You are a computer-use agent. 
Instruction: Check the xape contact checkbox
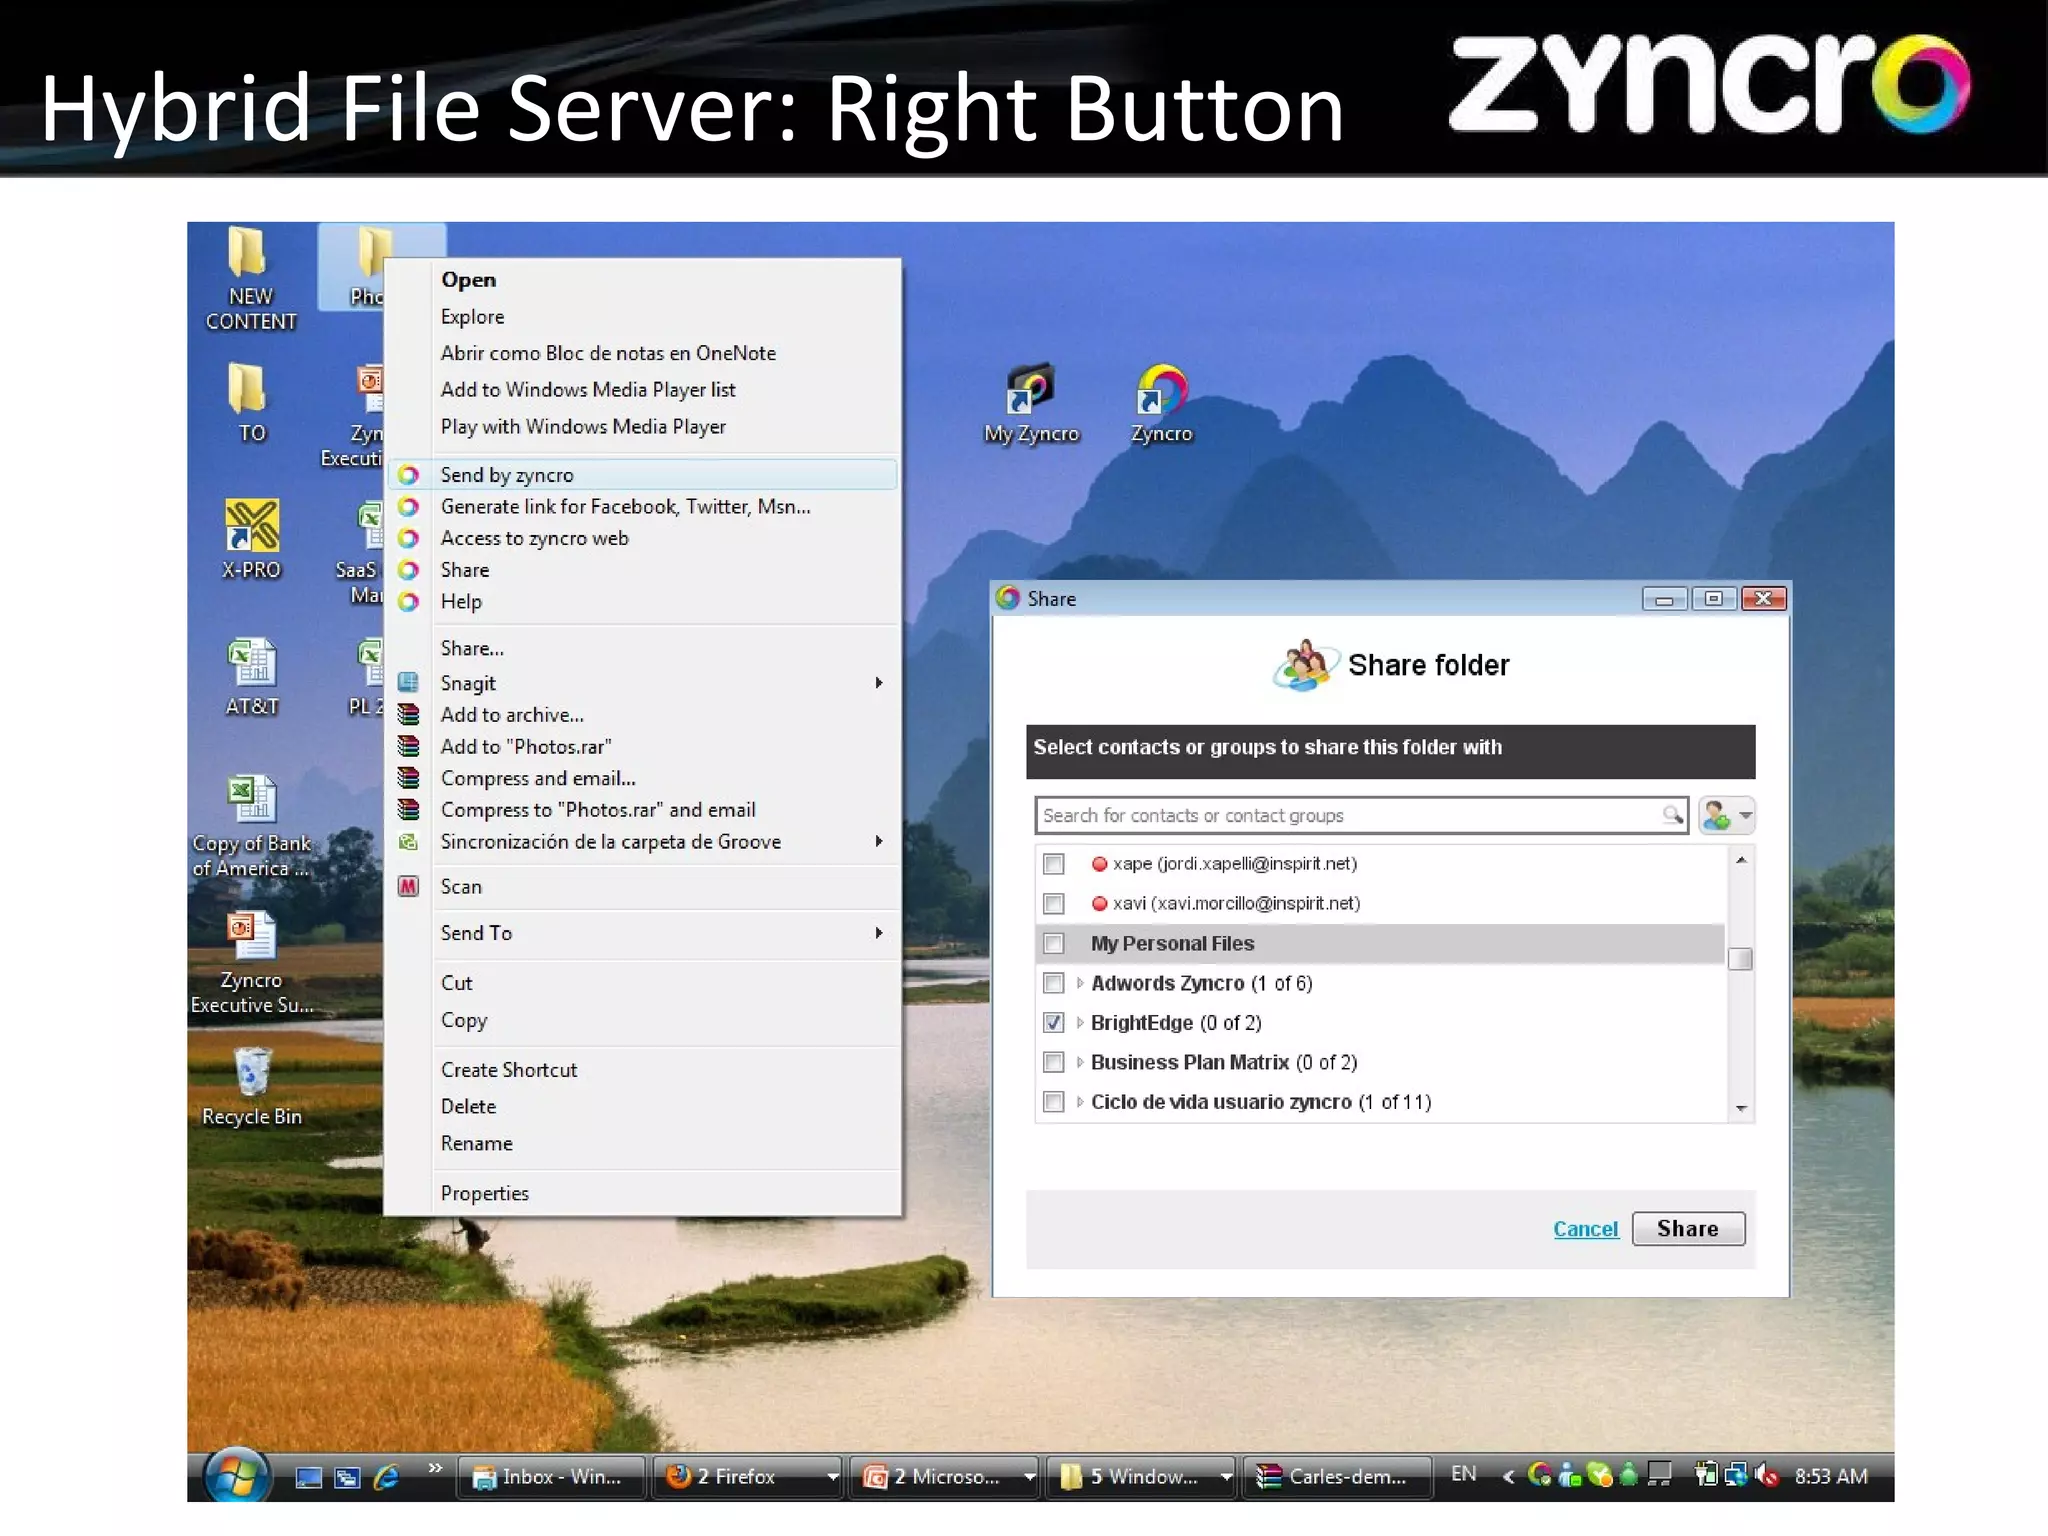click(1053, 864)
